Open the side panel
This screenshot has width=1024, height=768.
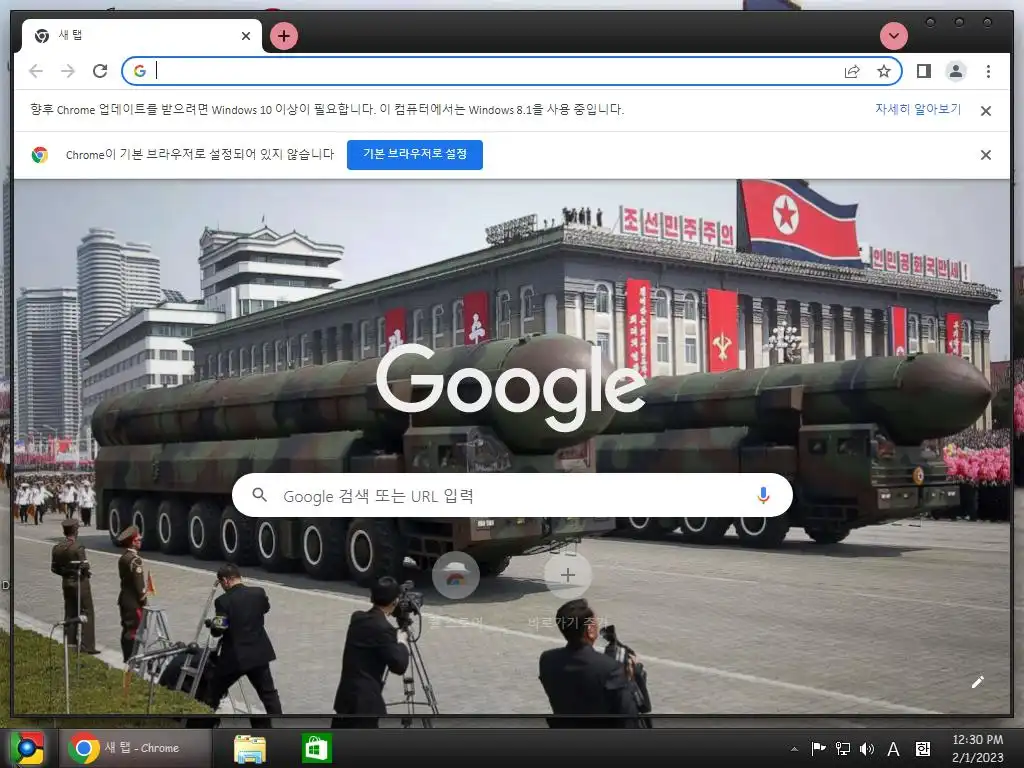click(923, 71)
